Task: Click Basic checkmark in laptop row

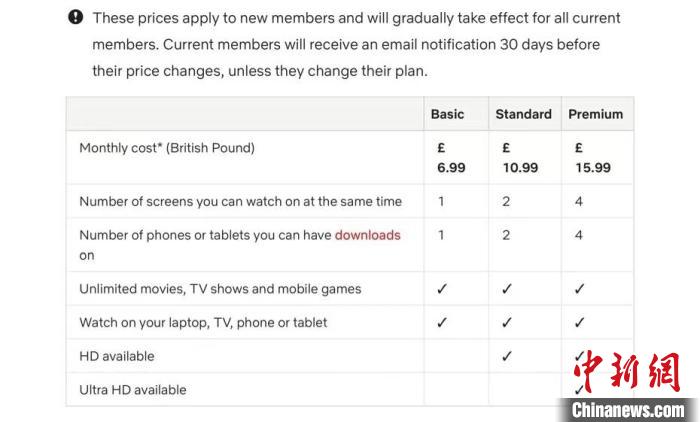Action: click(x=442, y=323)
